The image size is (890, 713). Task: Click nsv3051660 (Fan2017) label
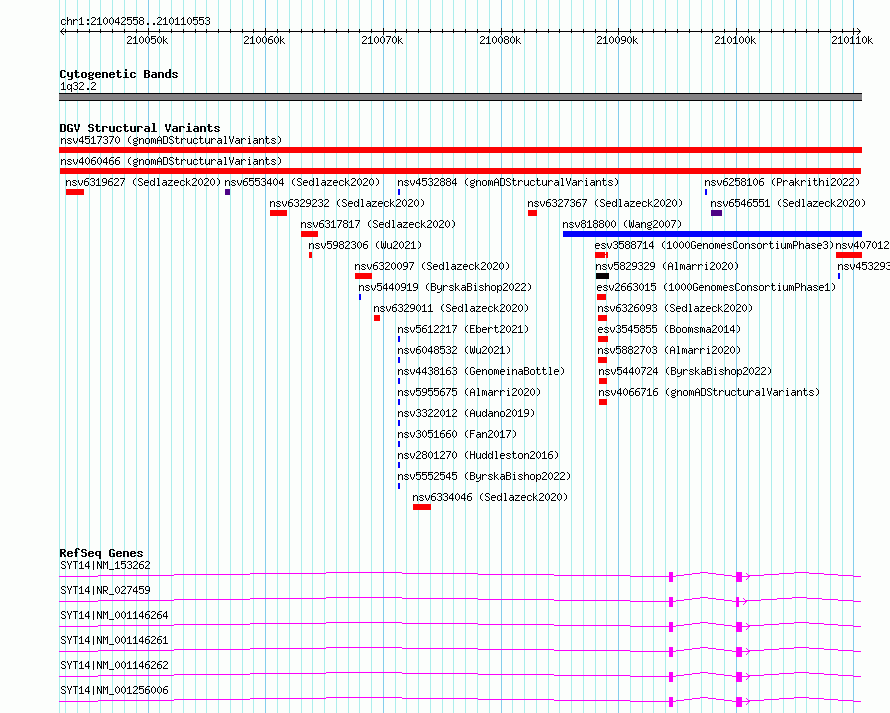coord(457,434)
